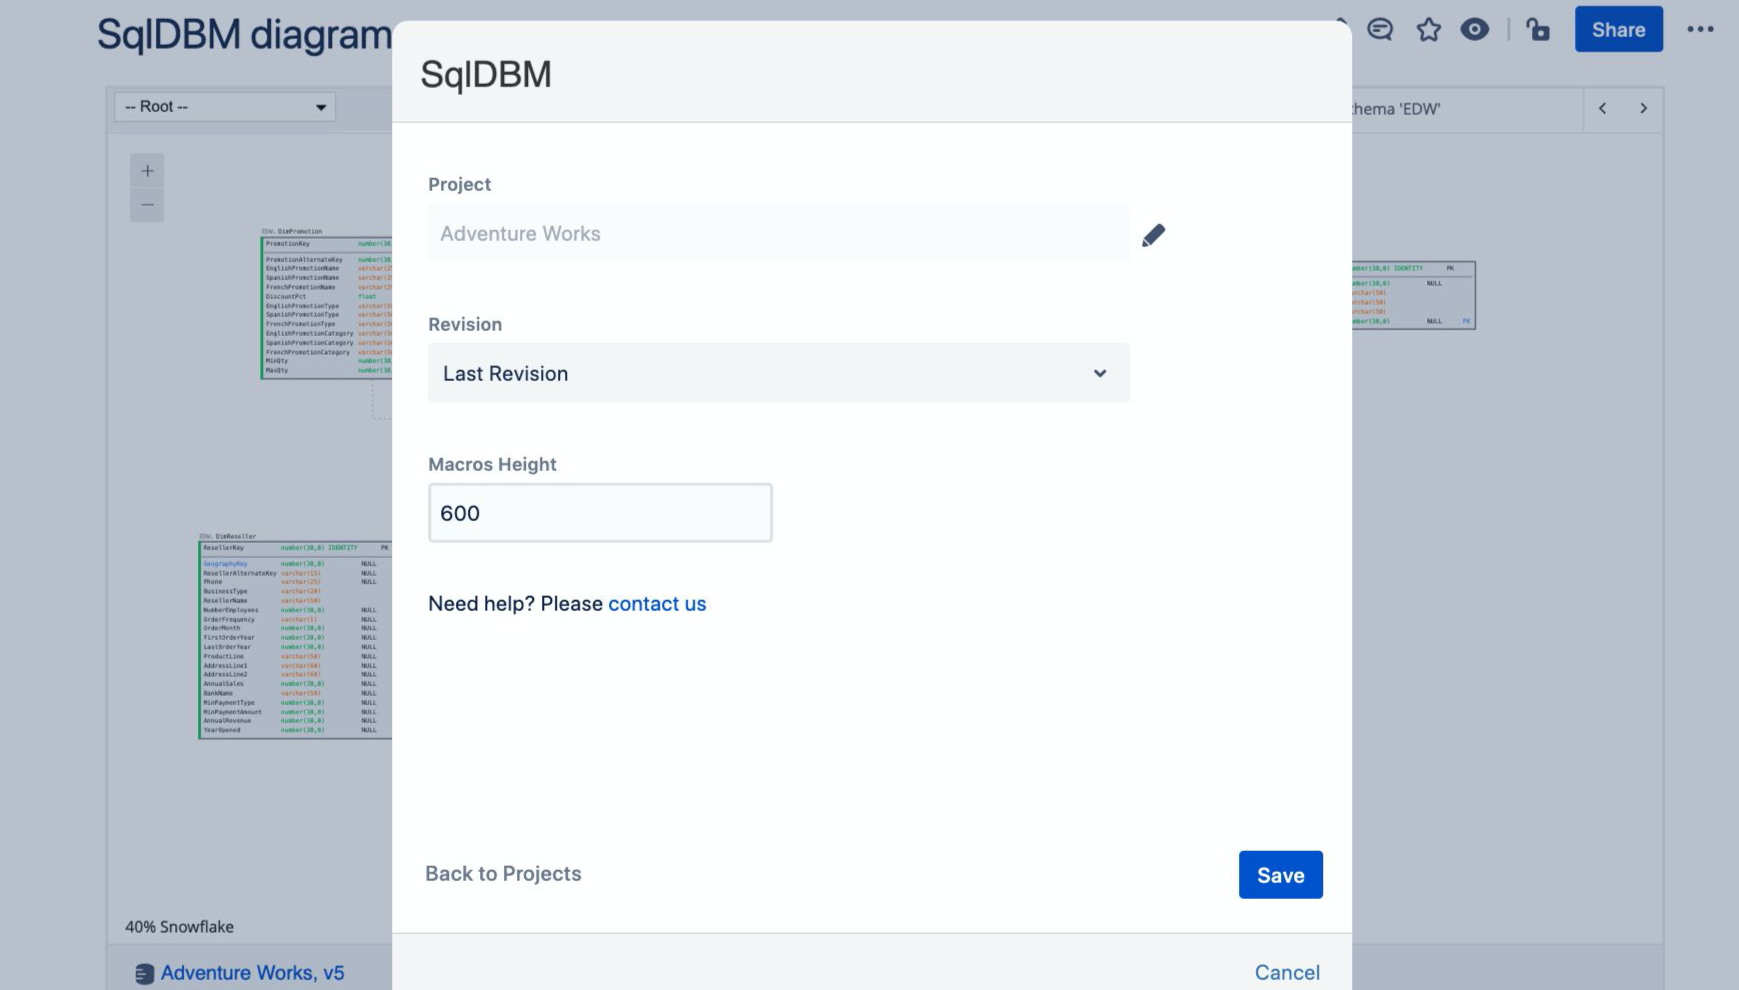Viewport: 1739px width, 990px height.
Task: Open the contact us link
Action: (657, 604)
